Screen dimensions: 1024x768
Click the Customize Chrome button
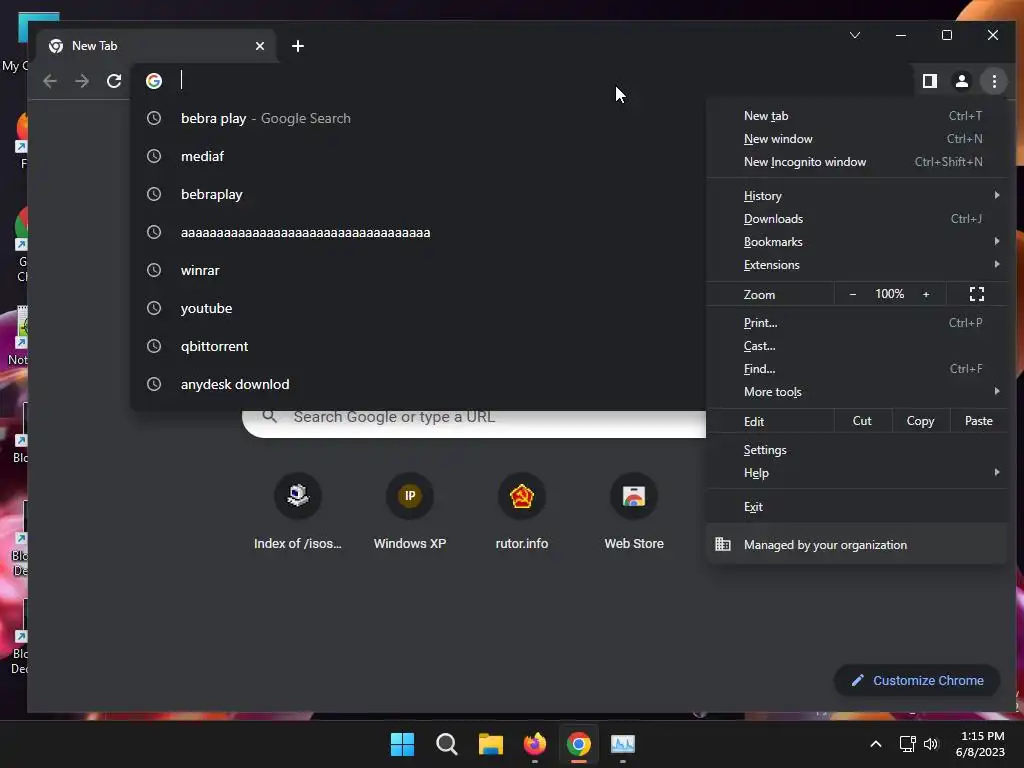(917, 680)
